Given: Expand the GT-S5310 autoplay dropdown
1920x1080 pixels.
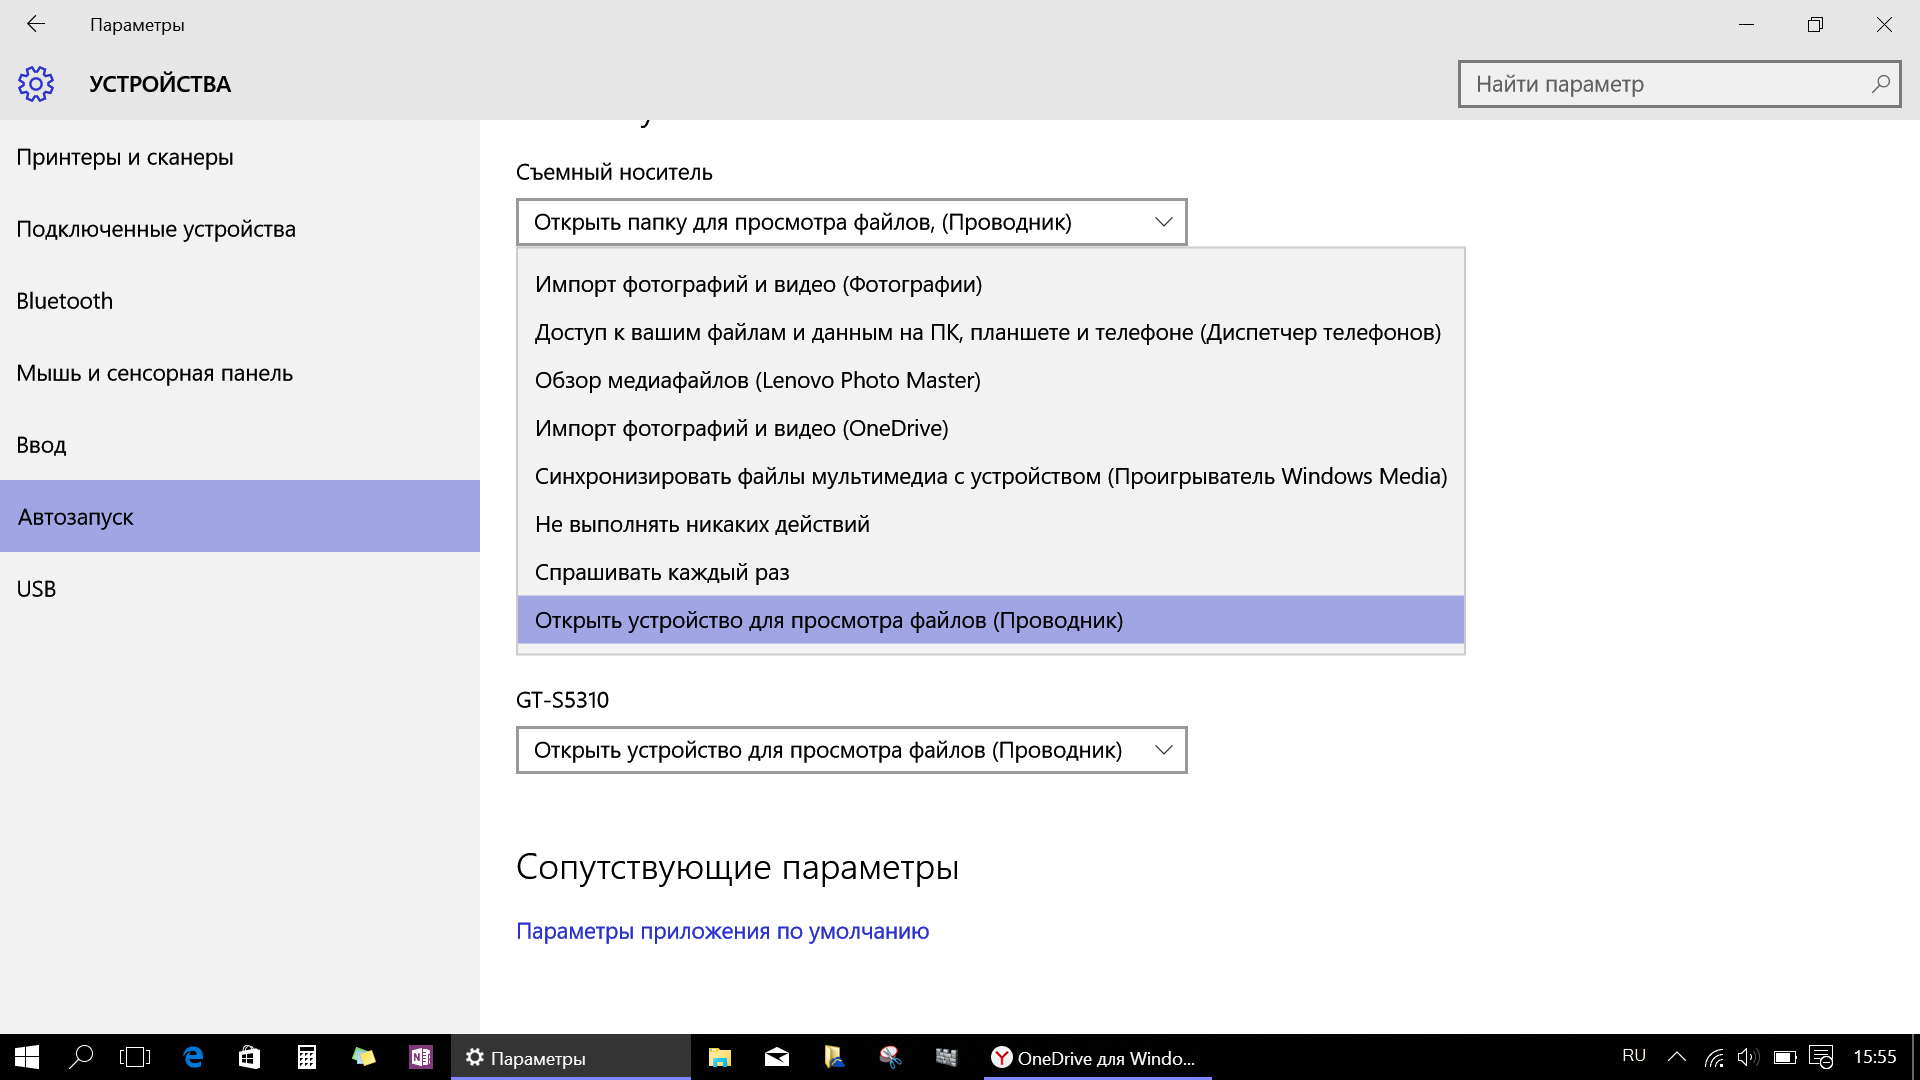Looking at the screenshot, I should 852,750.
